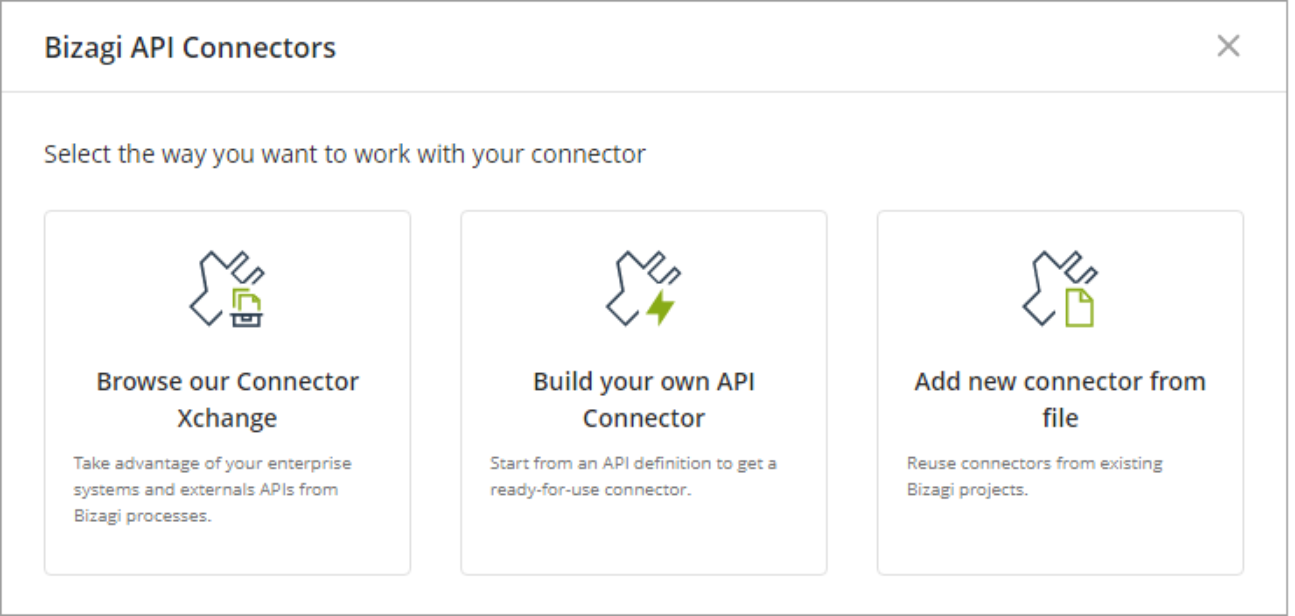Screen dimensions: 1295x616
Task: Select Add new connector from file heading
Action: point(1060,399)
